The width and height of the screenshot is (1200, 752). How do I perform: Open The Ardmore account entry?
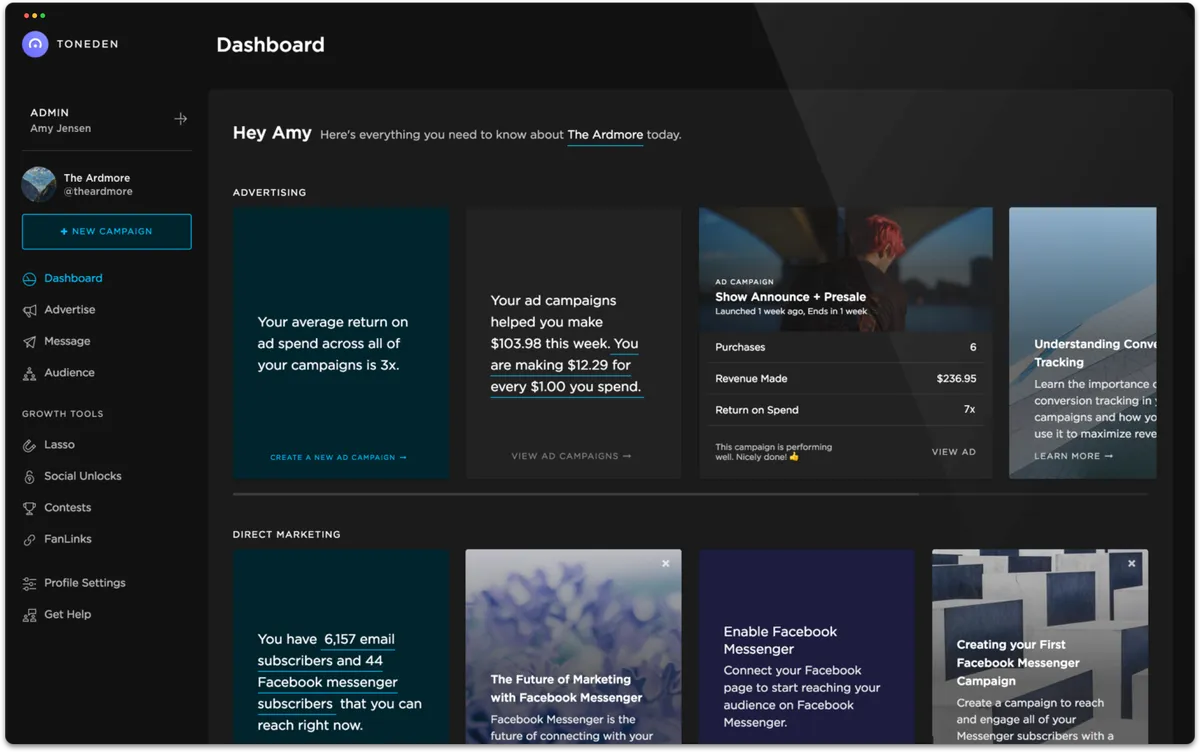click(x=95, y=184)
